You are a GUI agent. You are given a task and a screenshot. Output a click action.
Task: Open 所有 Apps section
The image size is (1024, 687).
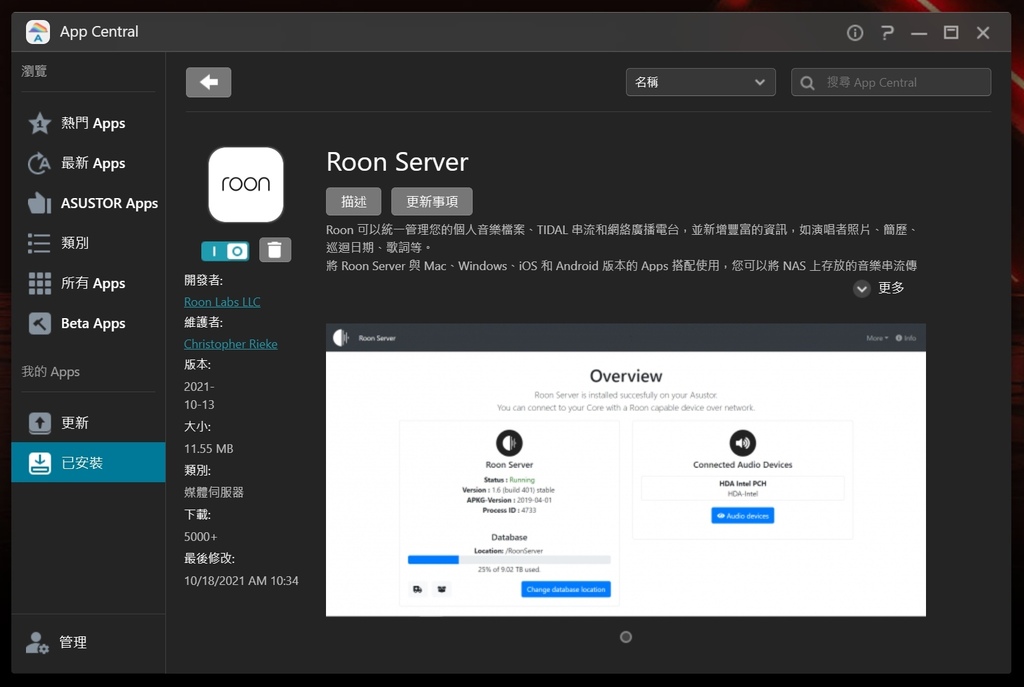tap(88, 283)
